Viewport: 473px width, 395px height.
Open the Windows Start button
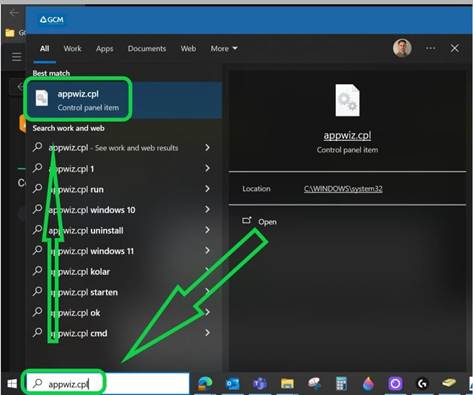coord(12,384)
